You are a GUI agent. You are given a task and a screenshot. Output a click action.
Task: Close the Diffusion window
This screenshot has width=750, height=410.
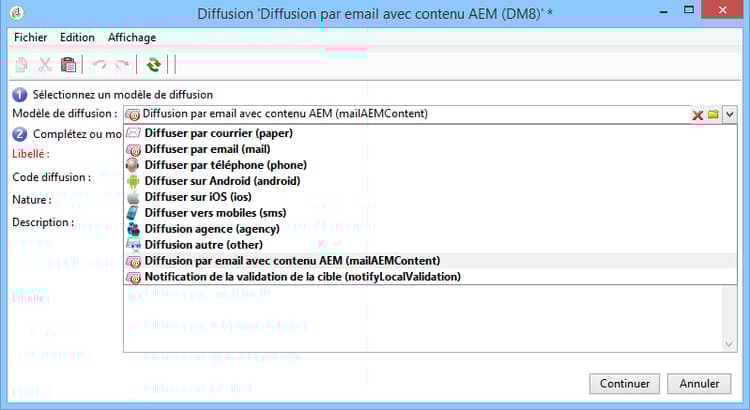pos(722,10)
